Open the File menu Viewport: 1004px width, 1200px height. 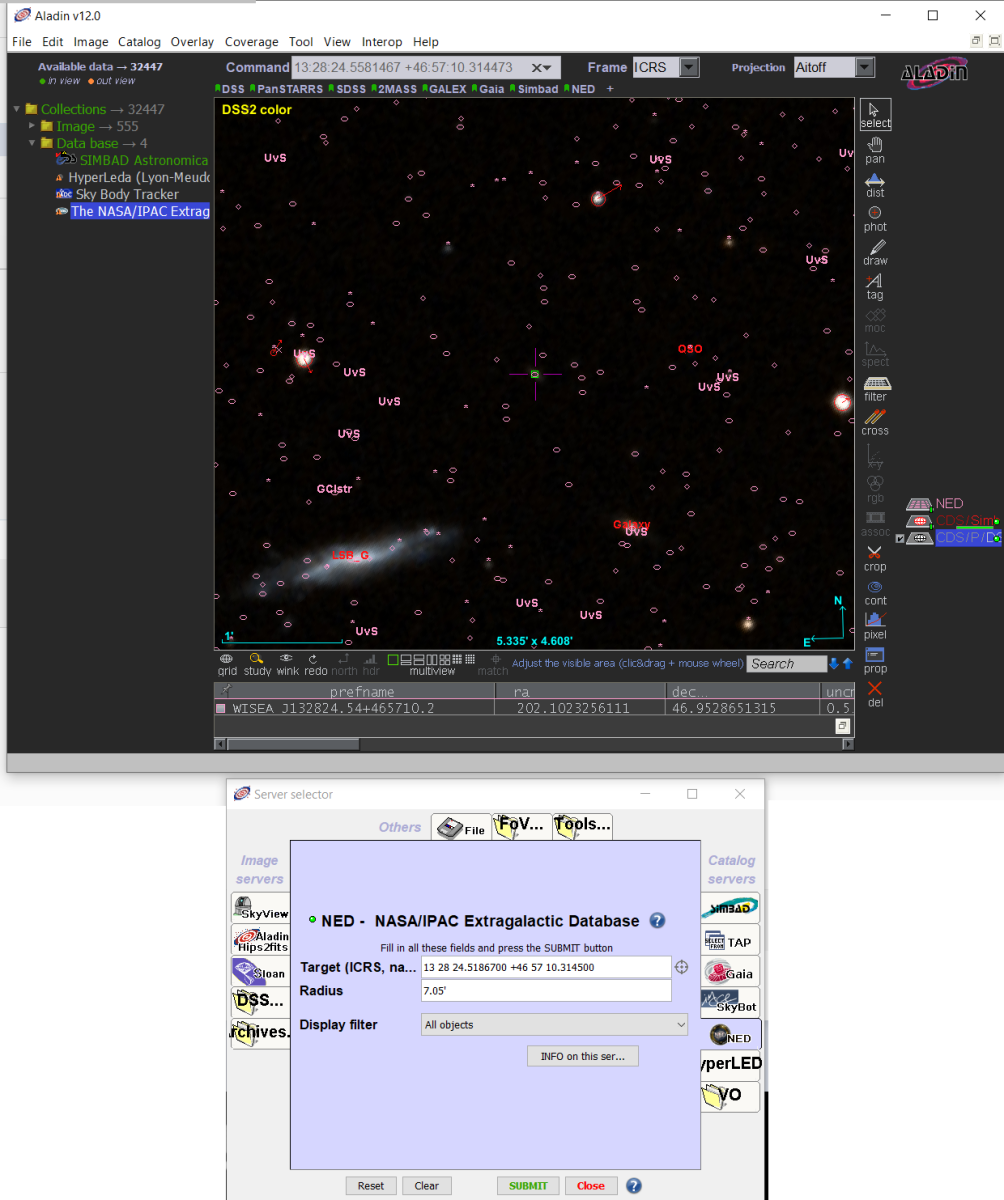(22, 42)
